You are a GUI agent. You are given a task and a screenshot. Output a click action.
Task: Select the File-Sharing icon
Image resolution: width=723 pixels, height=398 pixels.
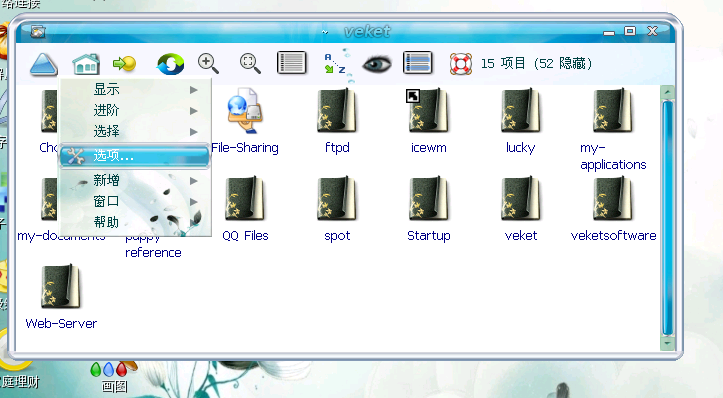point(245,111)
